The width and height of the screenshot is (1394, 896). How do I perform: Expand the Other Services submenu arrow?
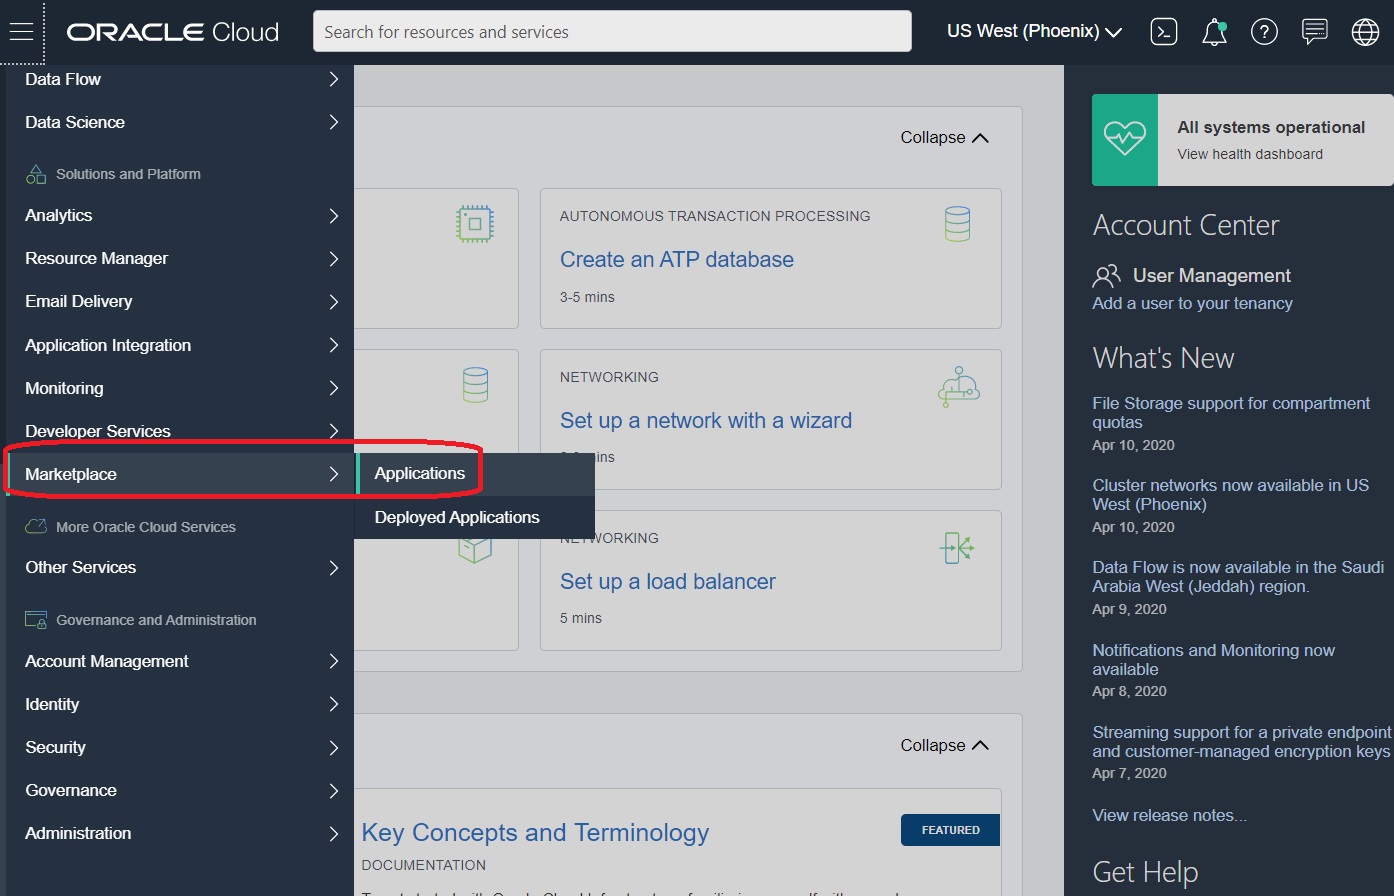coord(334,567)
